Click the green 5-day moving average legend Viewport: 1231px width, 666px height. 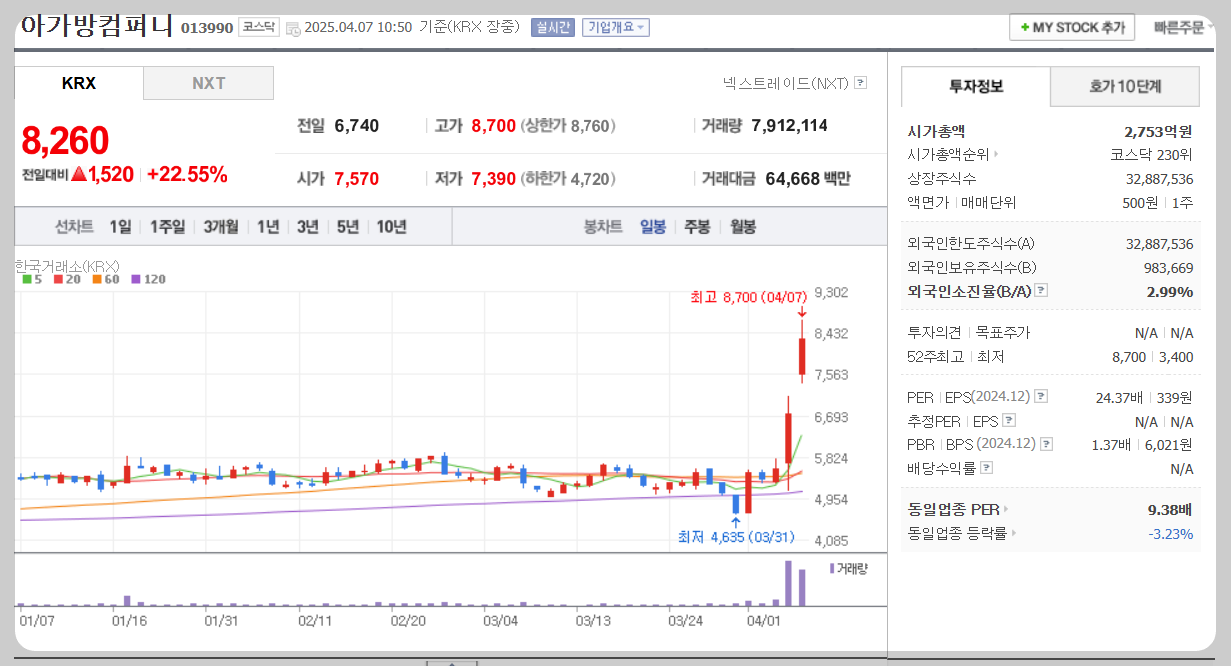pos(32,279)
